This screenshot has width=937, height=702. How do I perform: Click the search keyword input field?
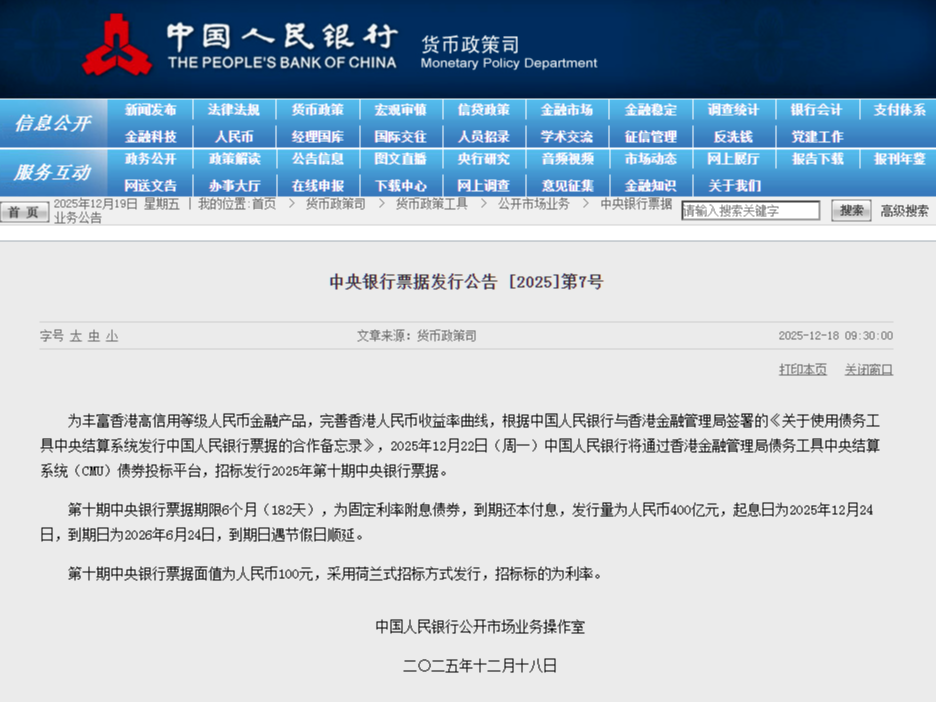(x=750, y=211)
